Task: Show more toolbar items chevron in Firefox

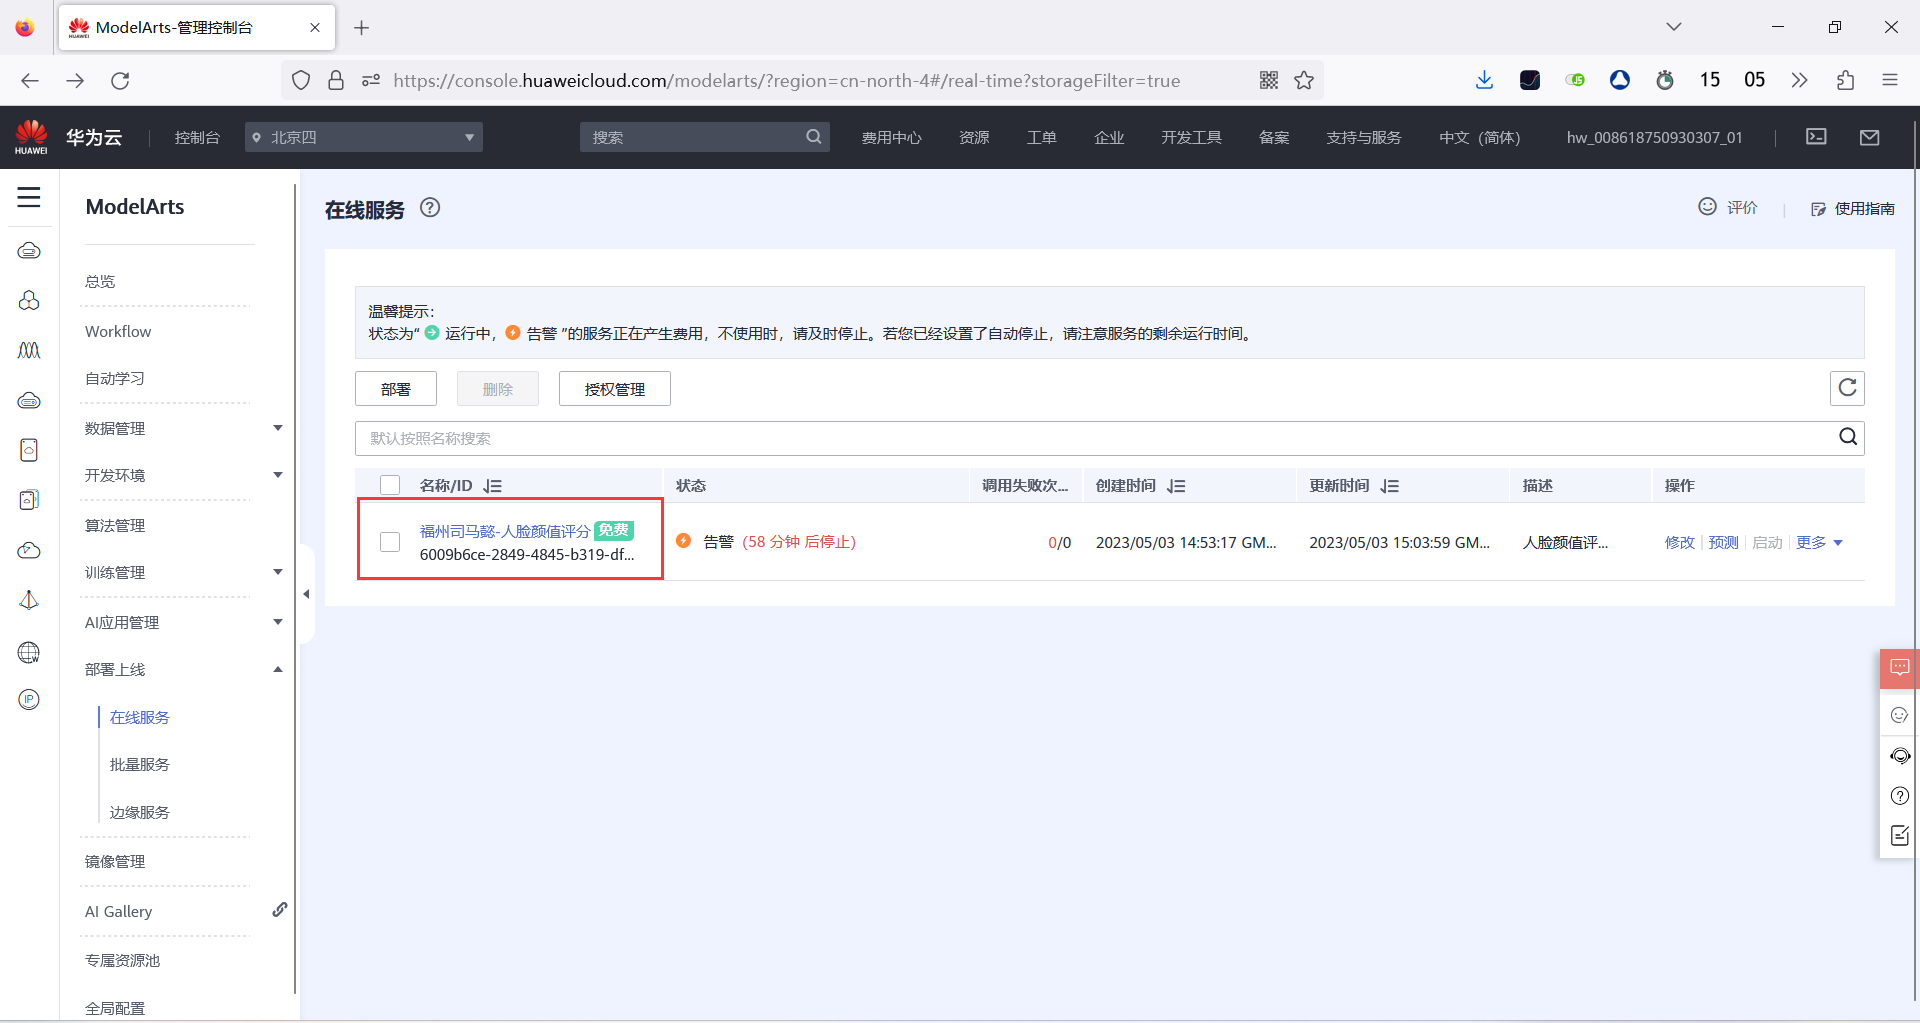Action: (x=1799, y=80)
